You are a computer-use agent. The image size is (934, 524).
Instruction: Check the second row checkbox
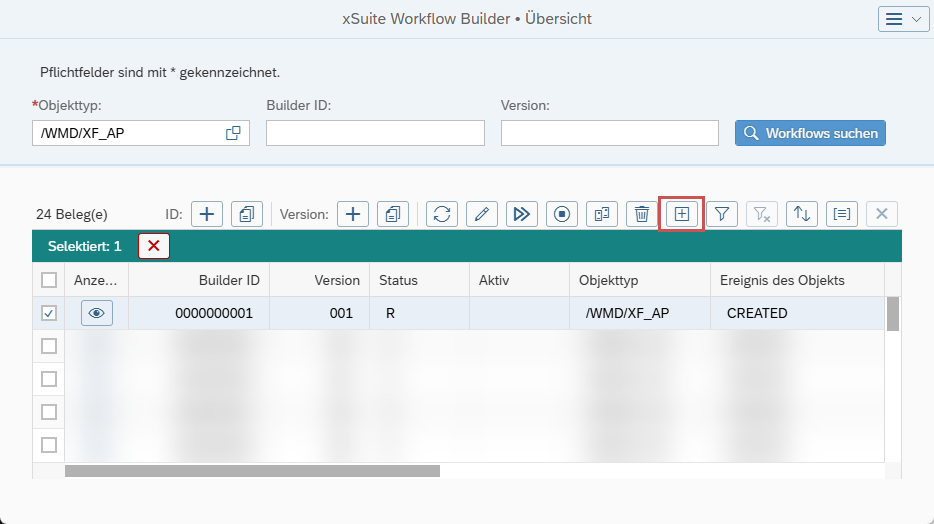49,346
